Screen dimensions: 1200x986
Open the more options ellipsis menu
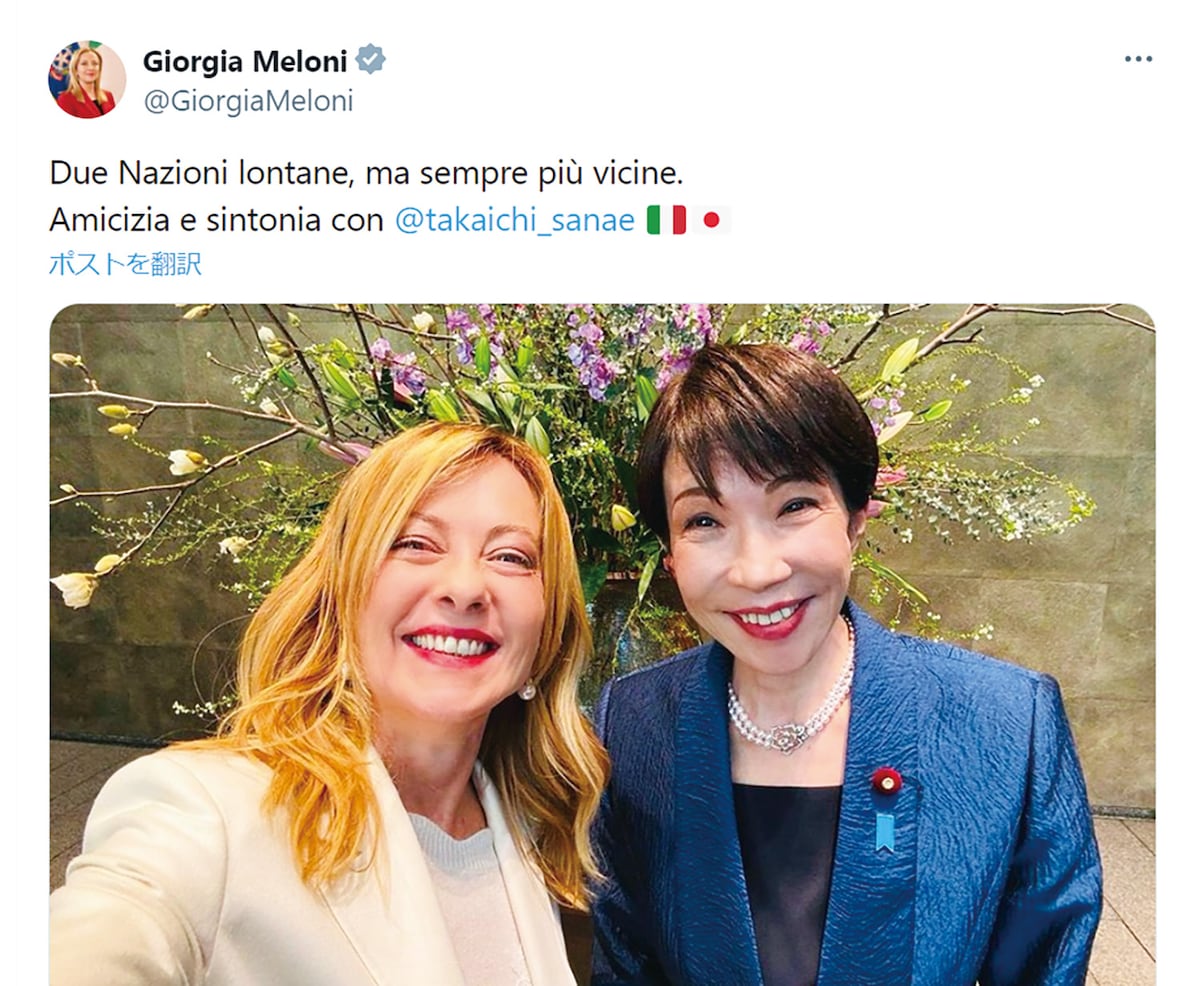pos(1138,59)
